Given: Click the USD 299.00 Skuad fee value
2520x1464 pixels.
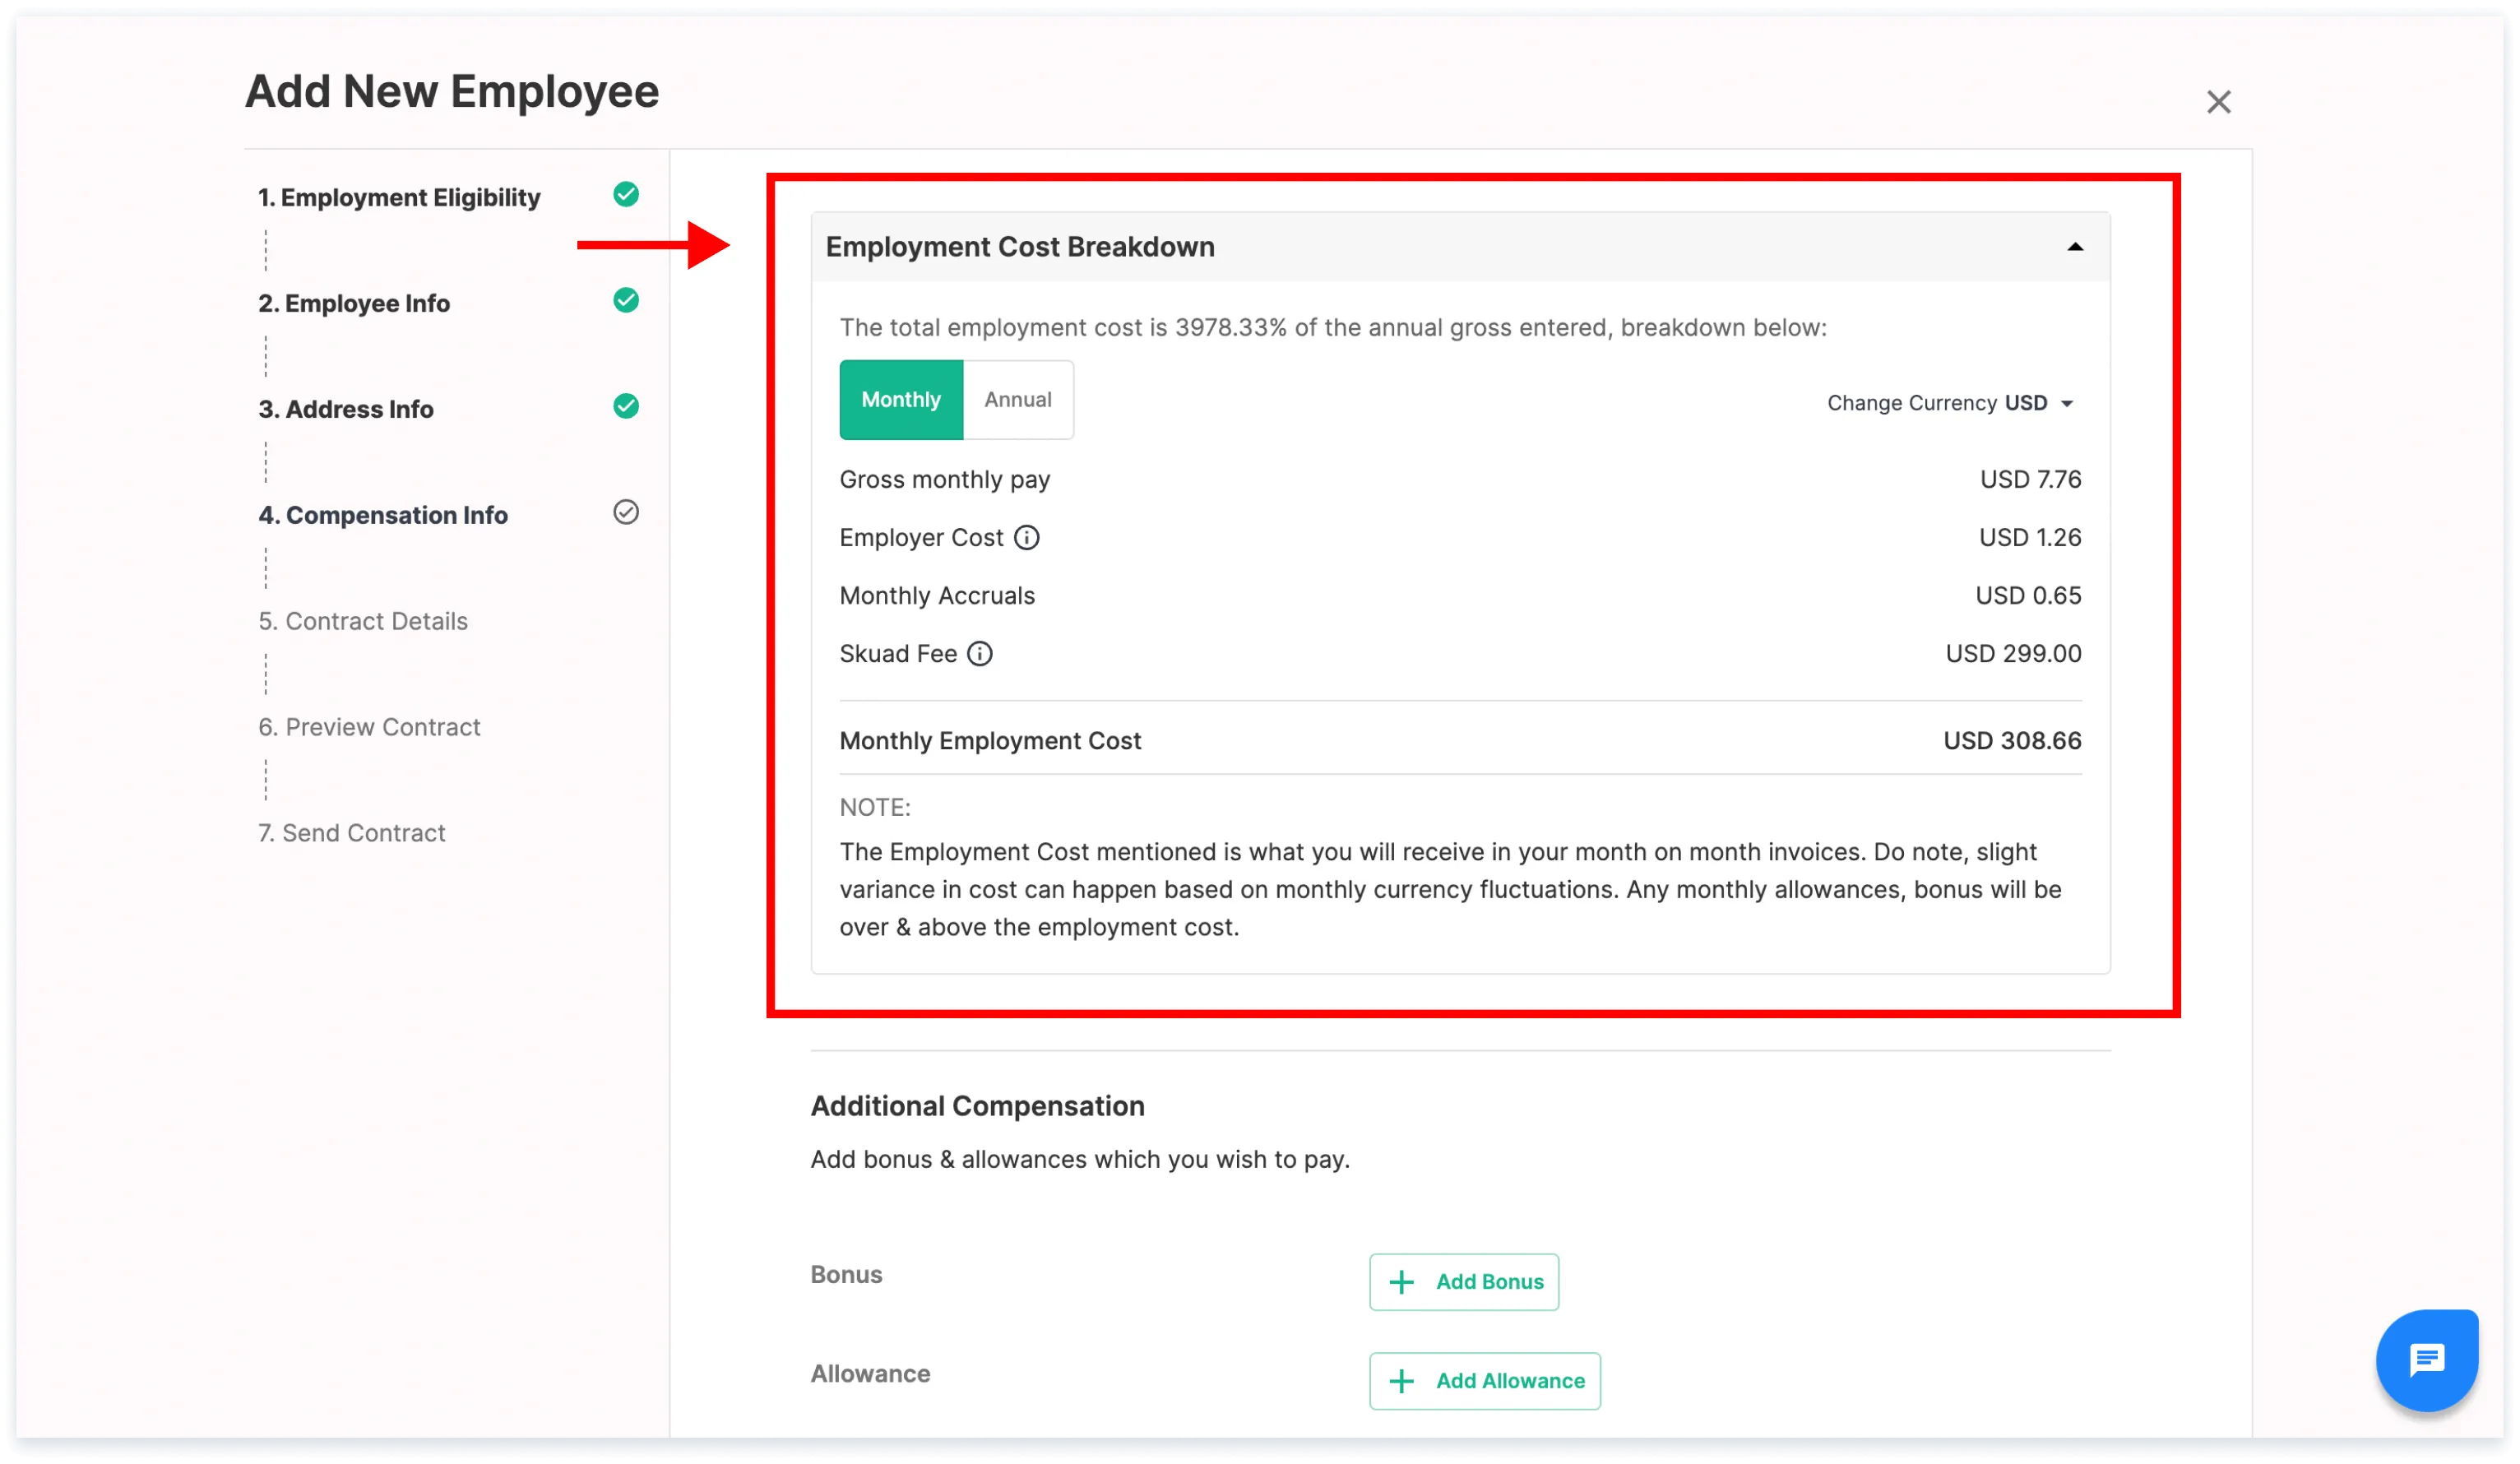Looking at the screenshot, I should coord(2013,654).
